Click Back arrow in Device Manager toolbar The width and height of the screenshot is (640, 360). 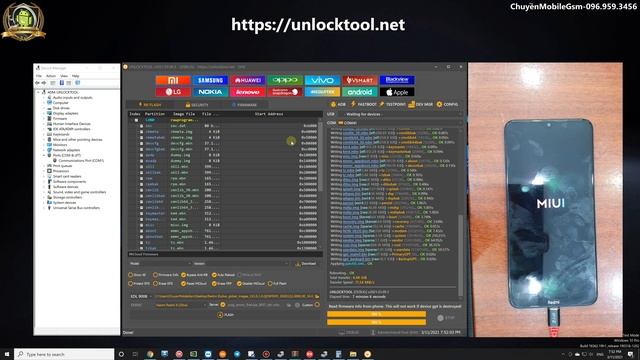coord(37,82)
